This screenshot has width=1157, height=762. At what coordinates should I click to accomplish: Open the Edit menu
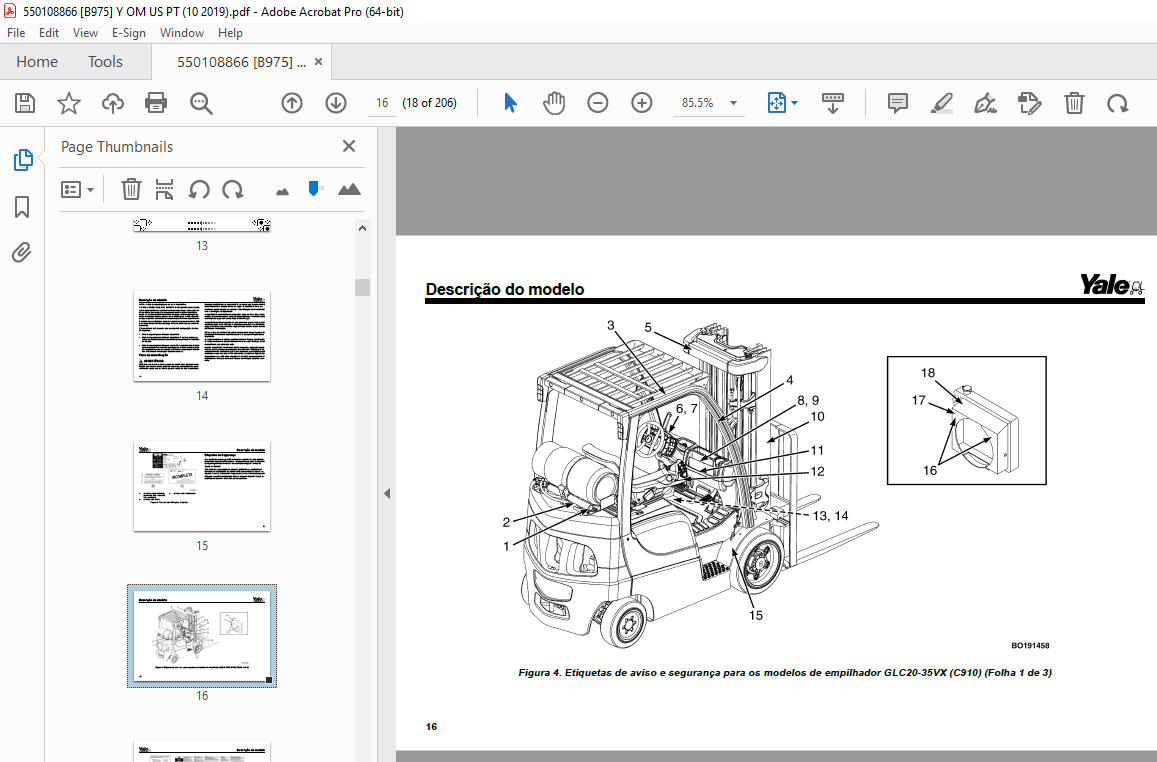tap(49, 32)
